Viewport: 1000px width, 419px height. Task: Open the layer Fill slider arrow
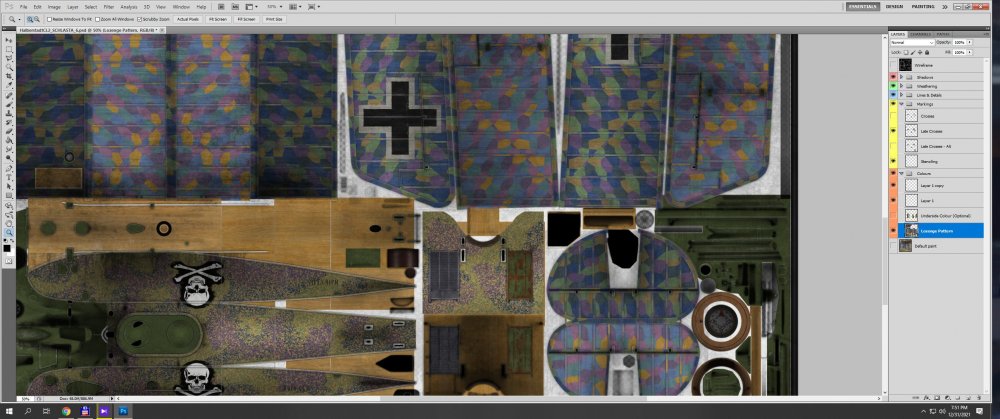pyautogui.click(x=969, y=52)
